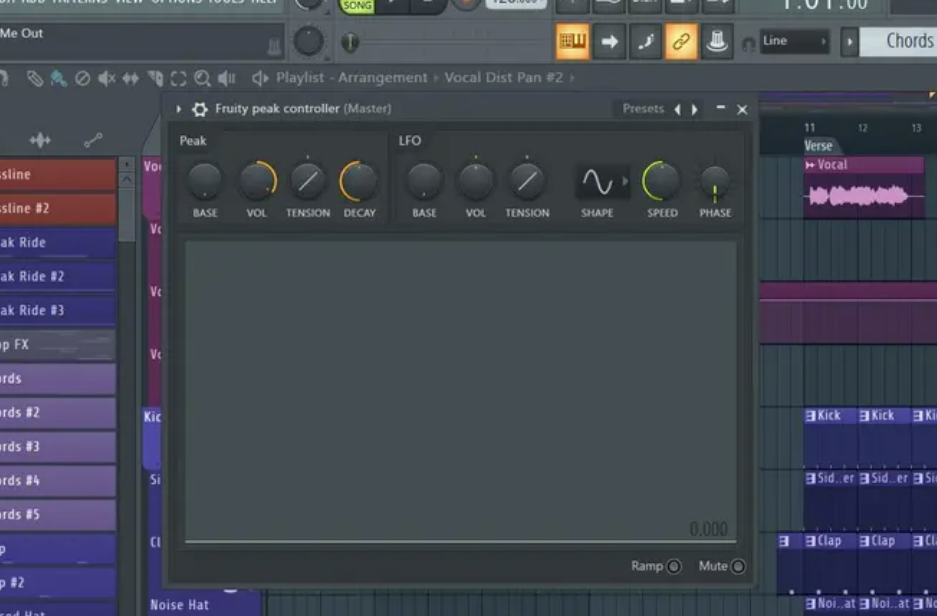Toggle the orange playlist grid button
The width and height of the screenshot is (937, 616).
tap(572, 41)
